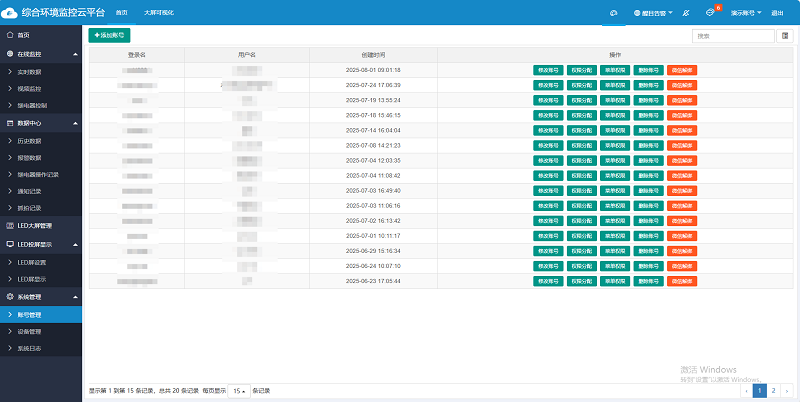Click the muted alarm sound icon

687,13
